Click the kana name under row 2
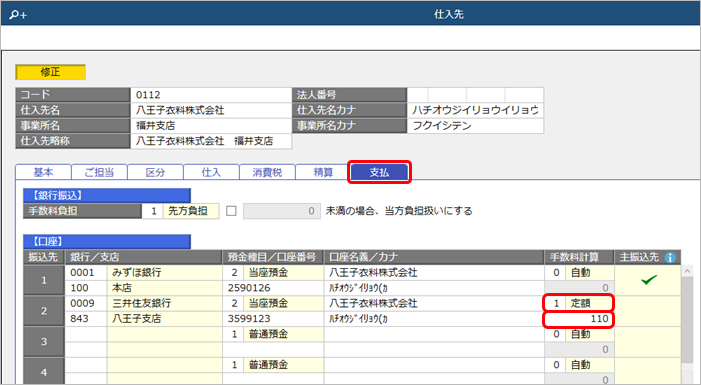This screenshot has height=385, width=701. tap(434, 319)
